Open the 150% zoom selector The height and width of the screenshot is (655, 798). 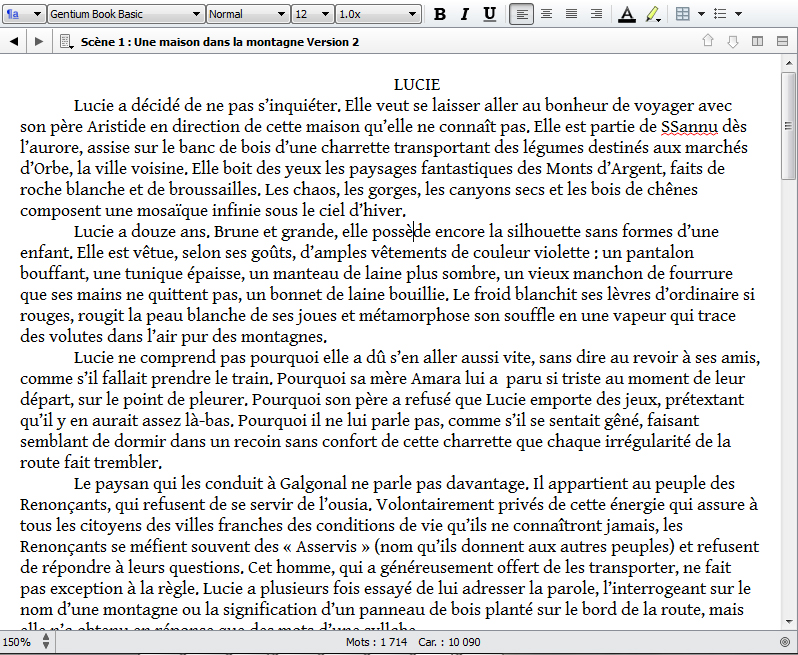coord(27,642)
